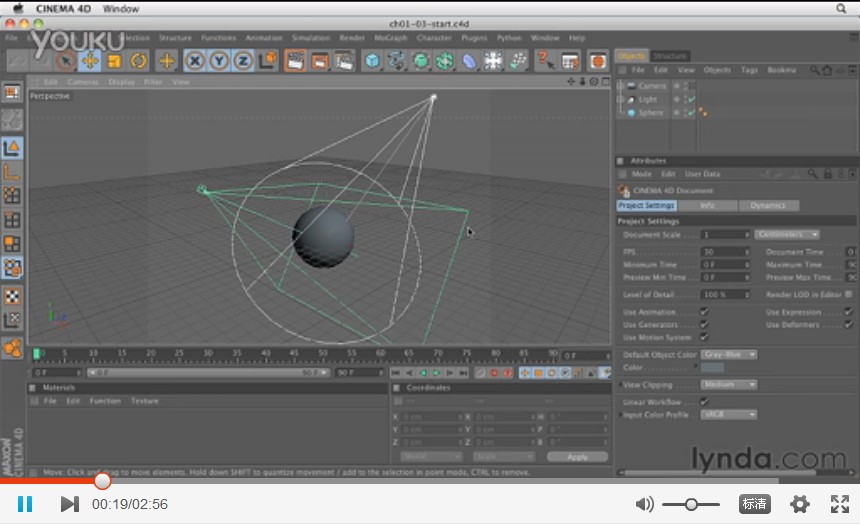Expand the Camera item in object tree
The height and width of the screenshot is (524, 860).
coord(620,86)
